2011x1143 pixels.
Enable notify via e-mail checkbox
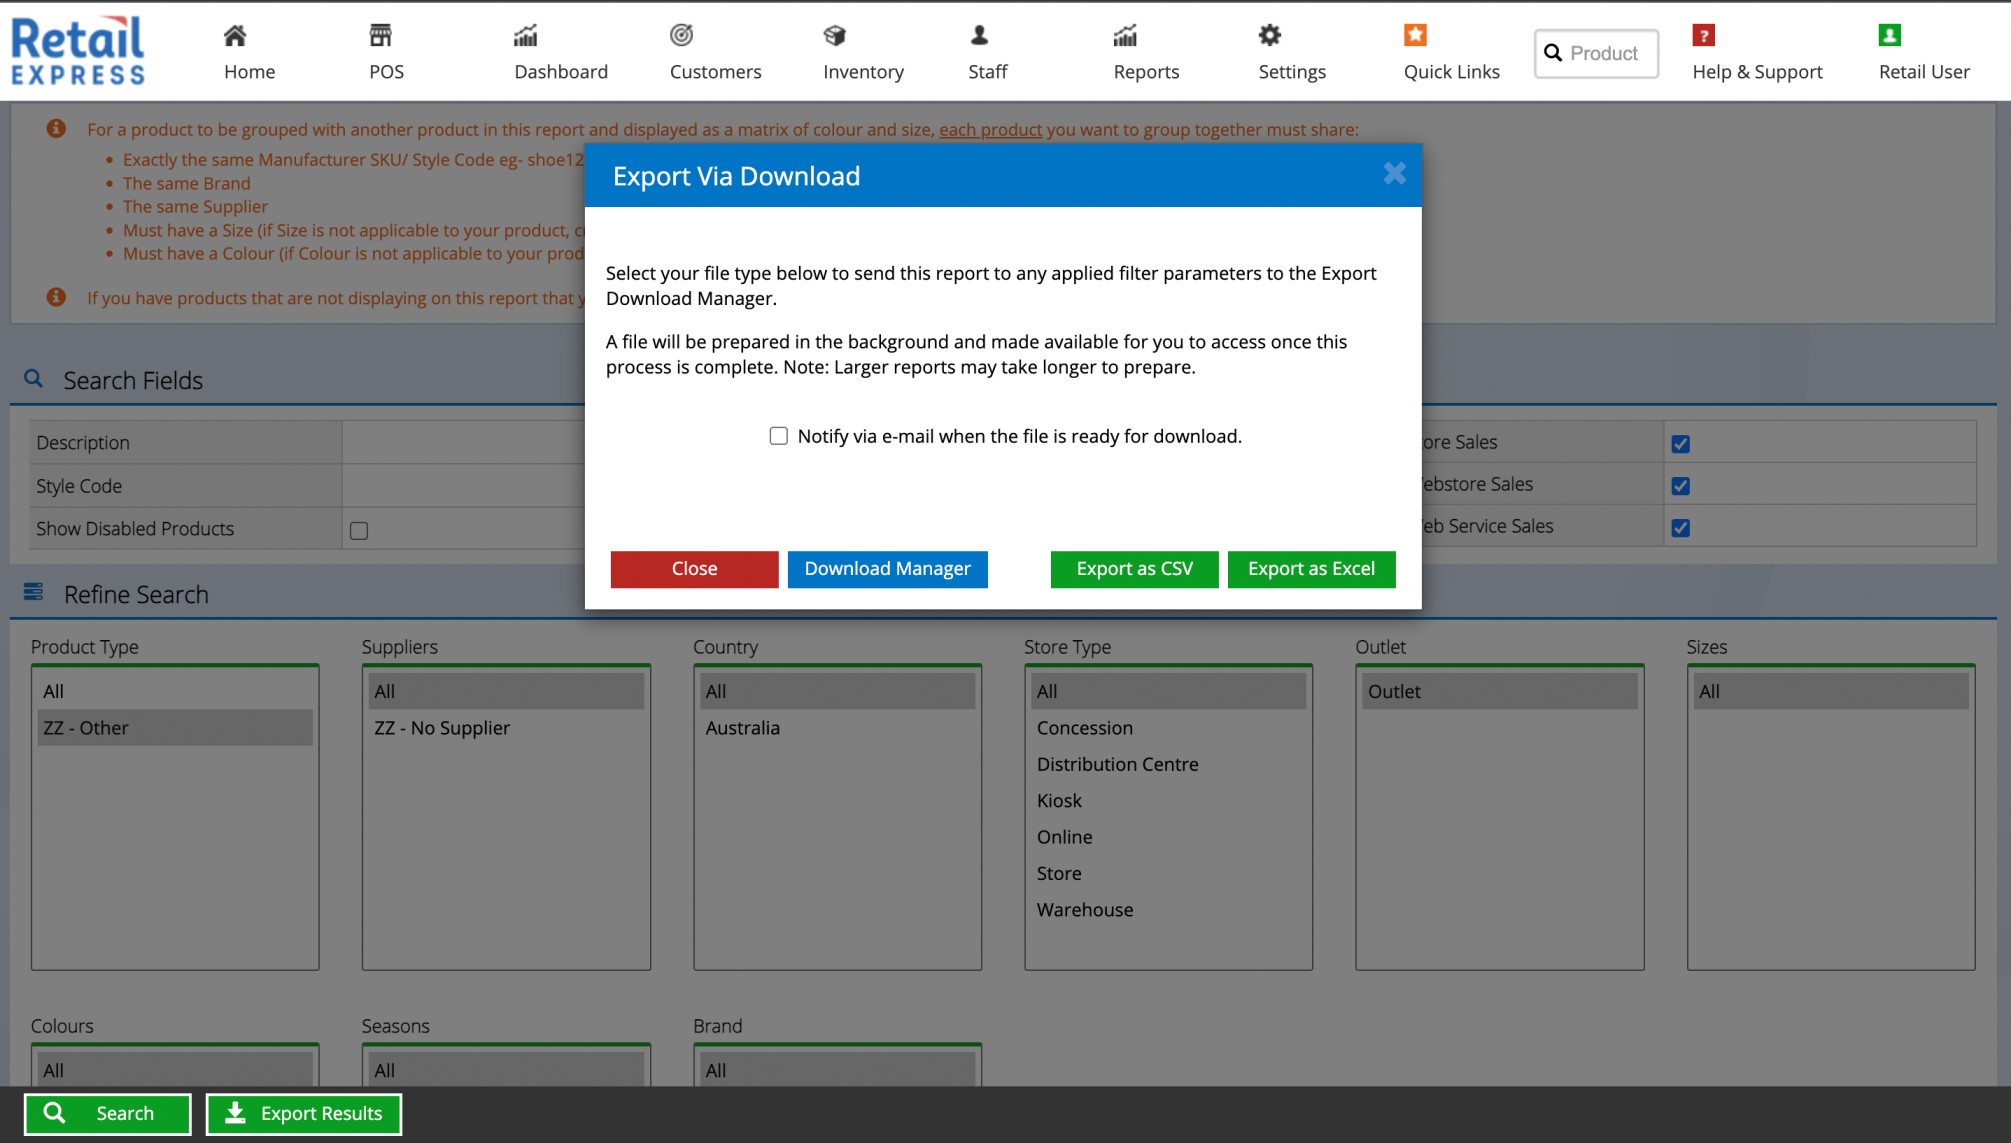[778, 436]
